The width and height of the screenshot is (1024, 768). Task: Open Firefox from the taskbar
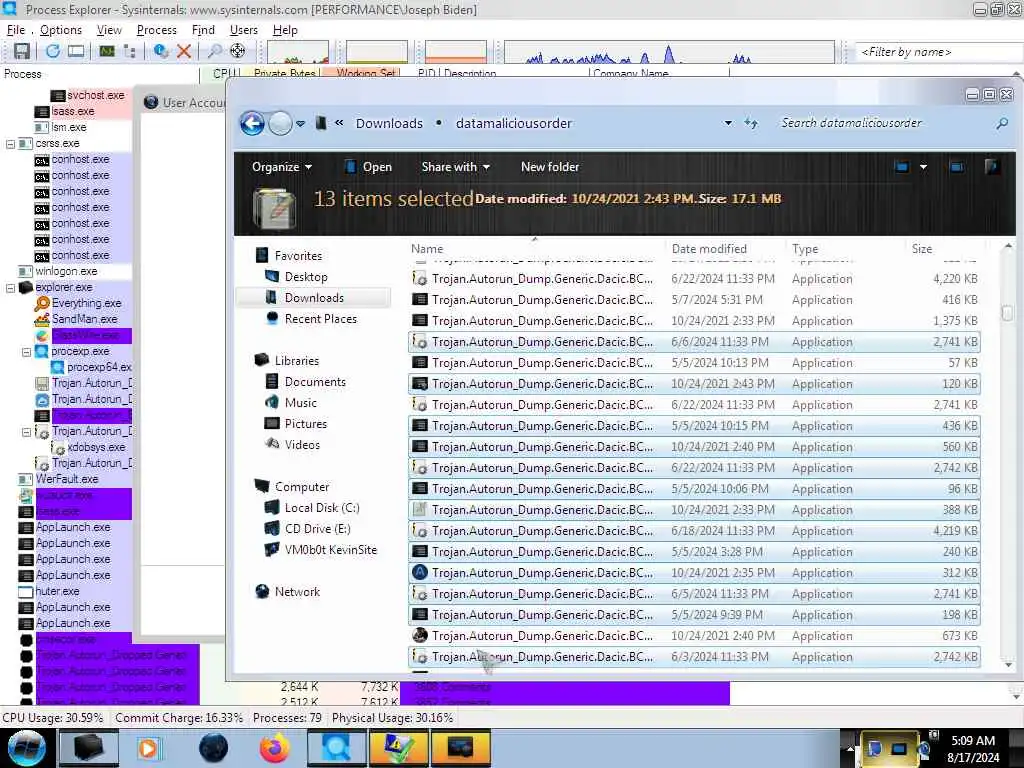[274, 748]
